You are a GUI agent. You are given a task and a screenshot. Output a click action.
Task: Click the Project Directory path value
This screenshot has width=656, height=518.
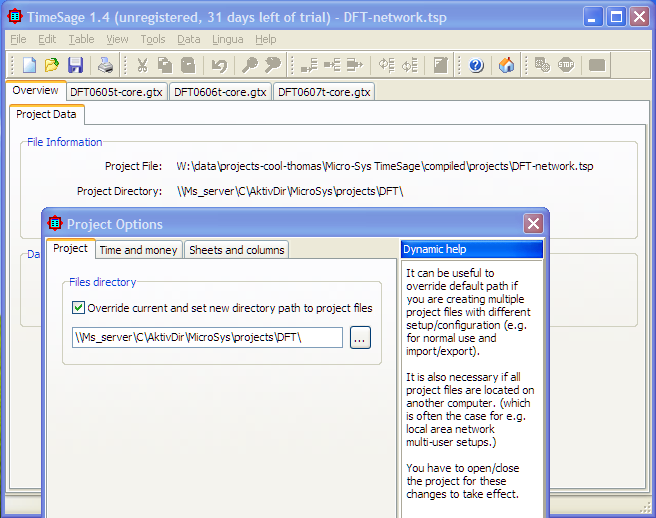pos(290,191)
